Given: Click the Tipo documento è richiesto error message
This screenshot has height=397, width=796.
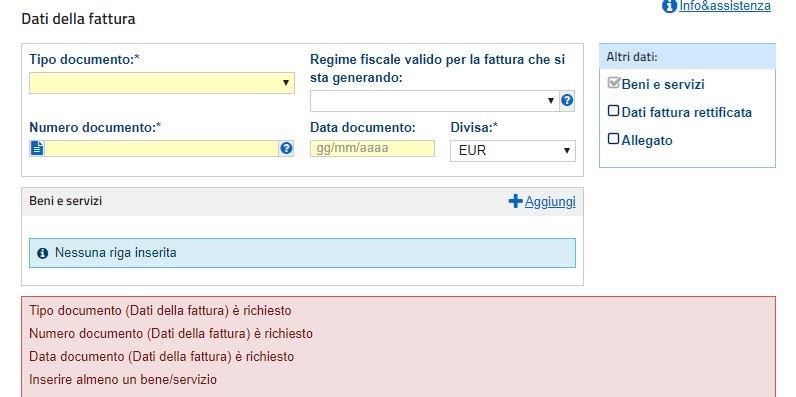Looking at the screenshot, I should coord(160,310).
